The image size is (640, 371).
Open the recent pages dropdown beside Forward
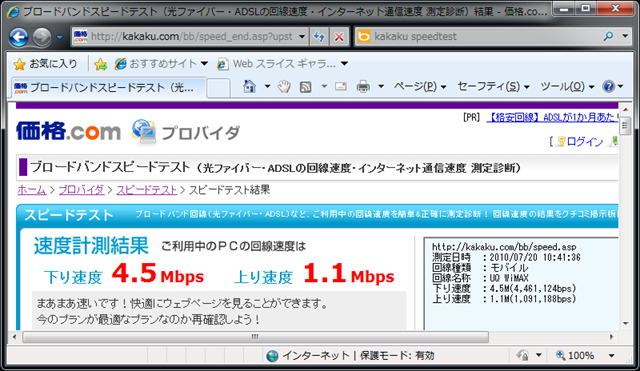[60, 37]
